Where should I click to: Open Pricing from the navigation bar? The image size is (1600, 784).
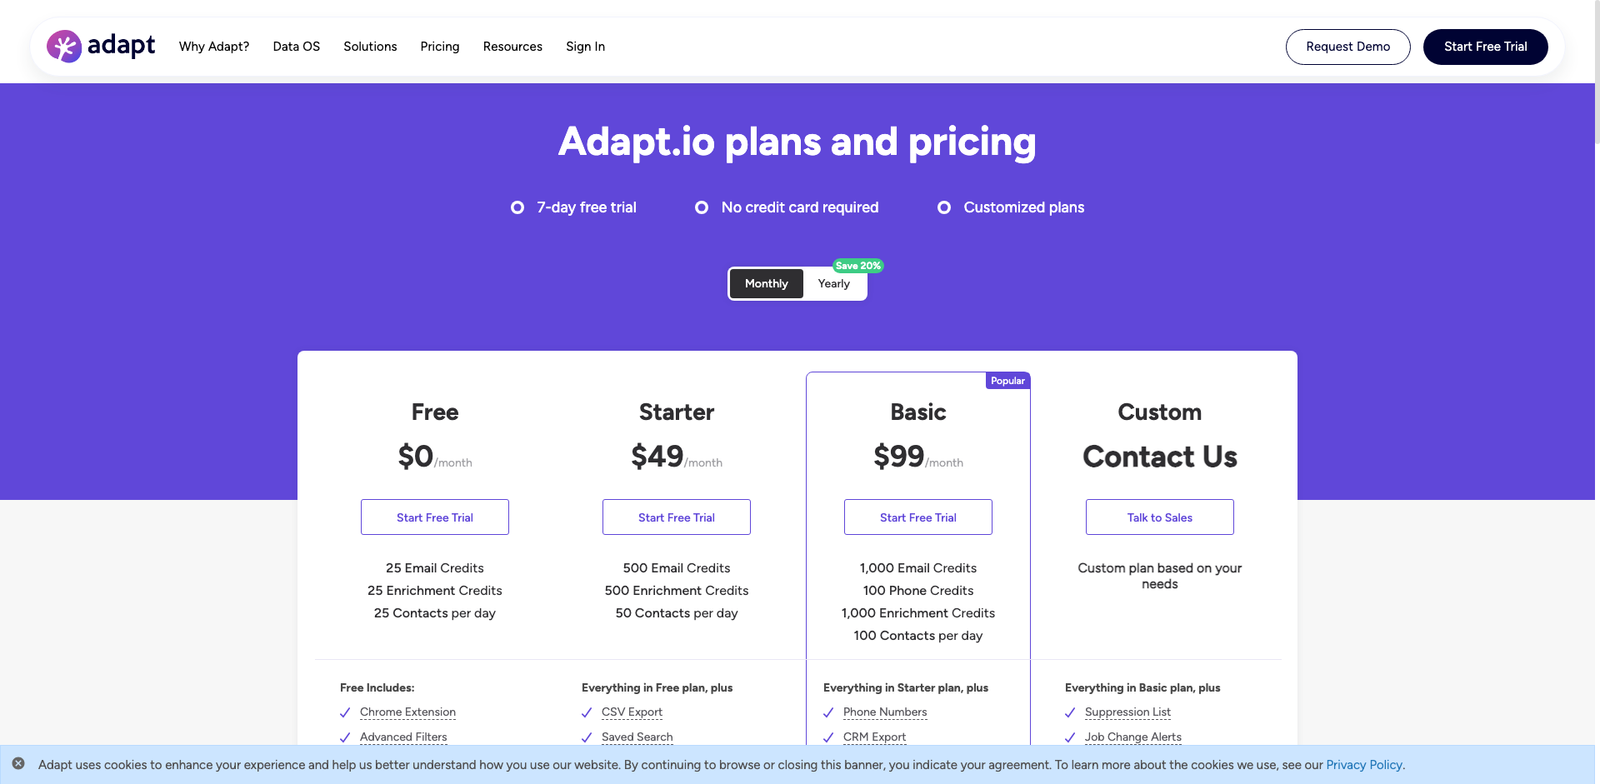(x=440, y=47)
